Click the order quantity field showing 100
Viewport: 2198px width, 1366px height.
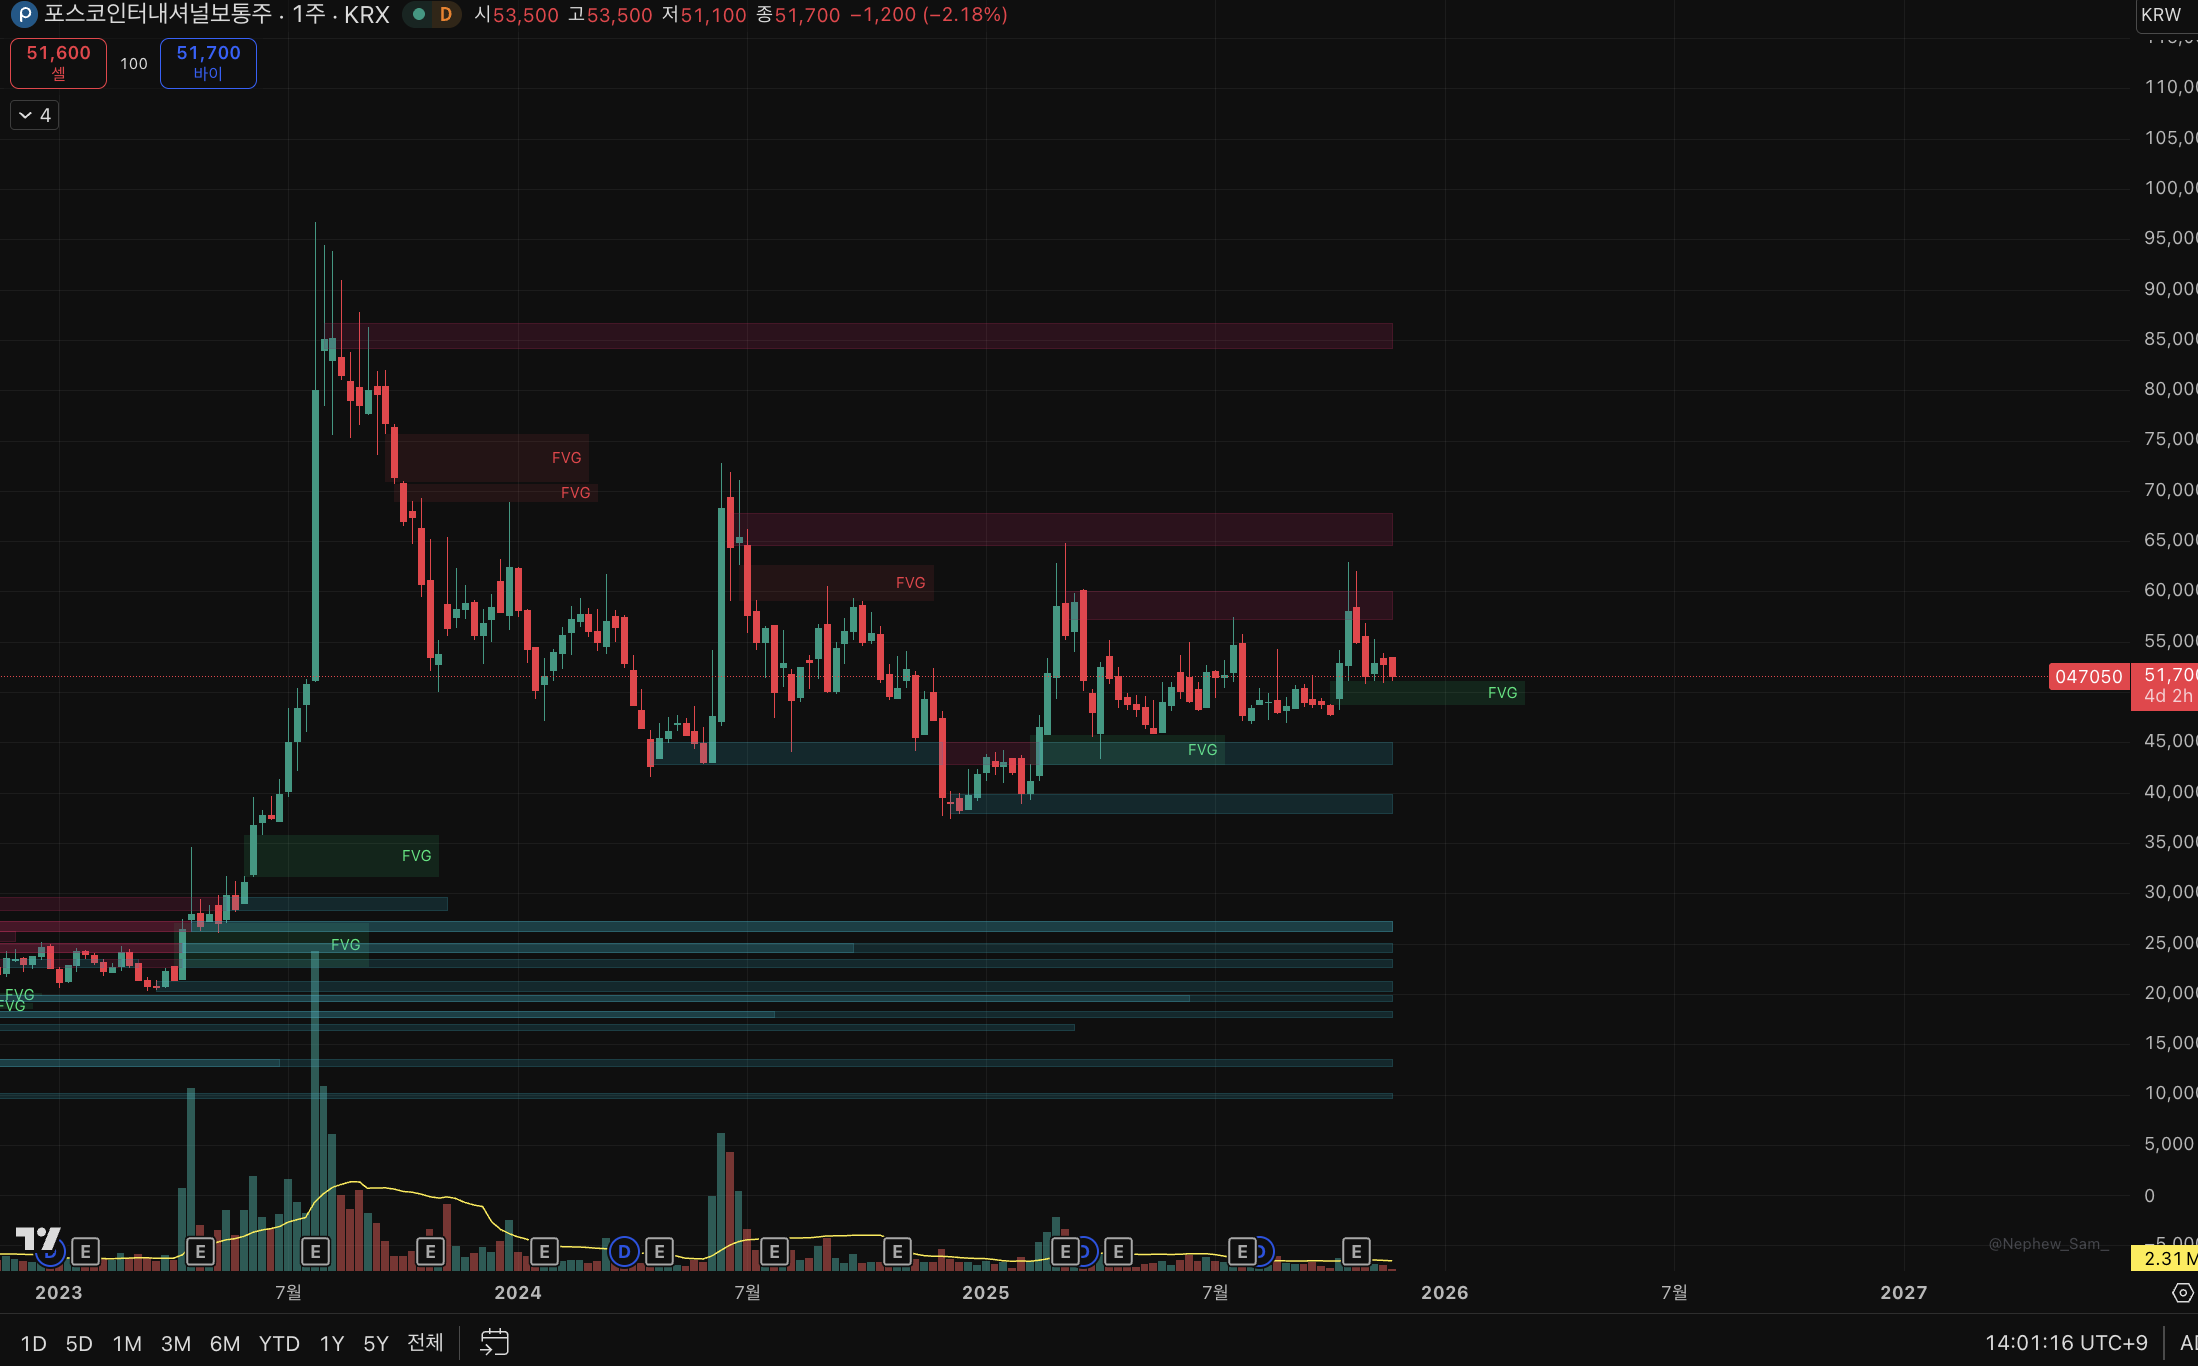133,63
